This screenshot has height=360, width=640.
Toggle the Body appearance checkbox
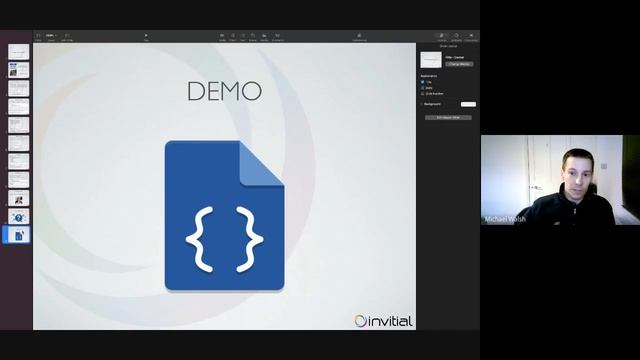coord(422,88)
